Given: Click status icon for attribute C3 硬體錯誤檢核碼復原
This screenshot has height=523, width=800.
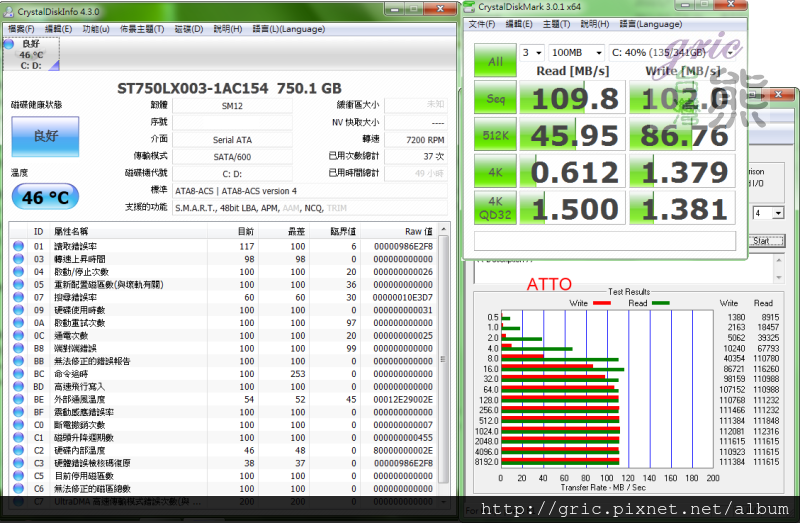Looking at the screenshot, I should (18, 463).
